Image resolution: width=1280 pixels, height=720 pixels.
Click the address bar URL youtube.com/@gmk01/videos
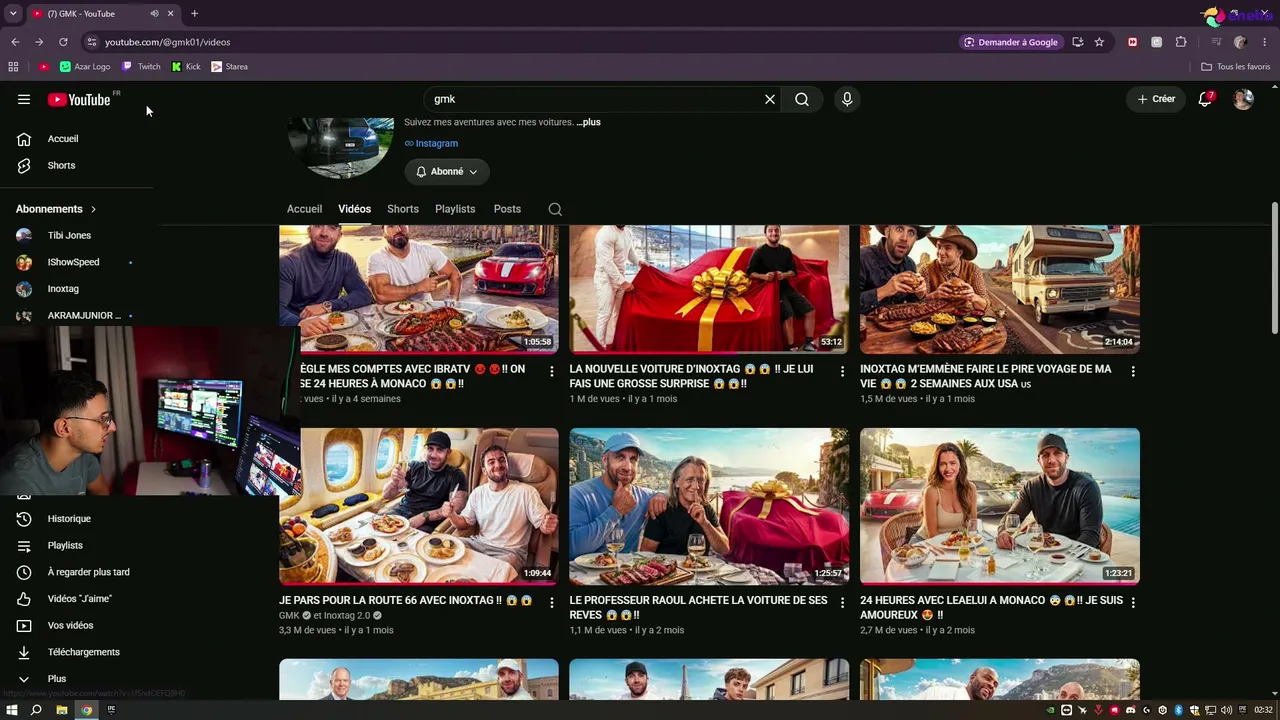click(x=168, y=42)
